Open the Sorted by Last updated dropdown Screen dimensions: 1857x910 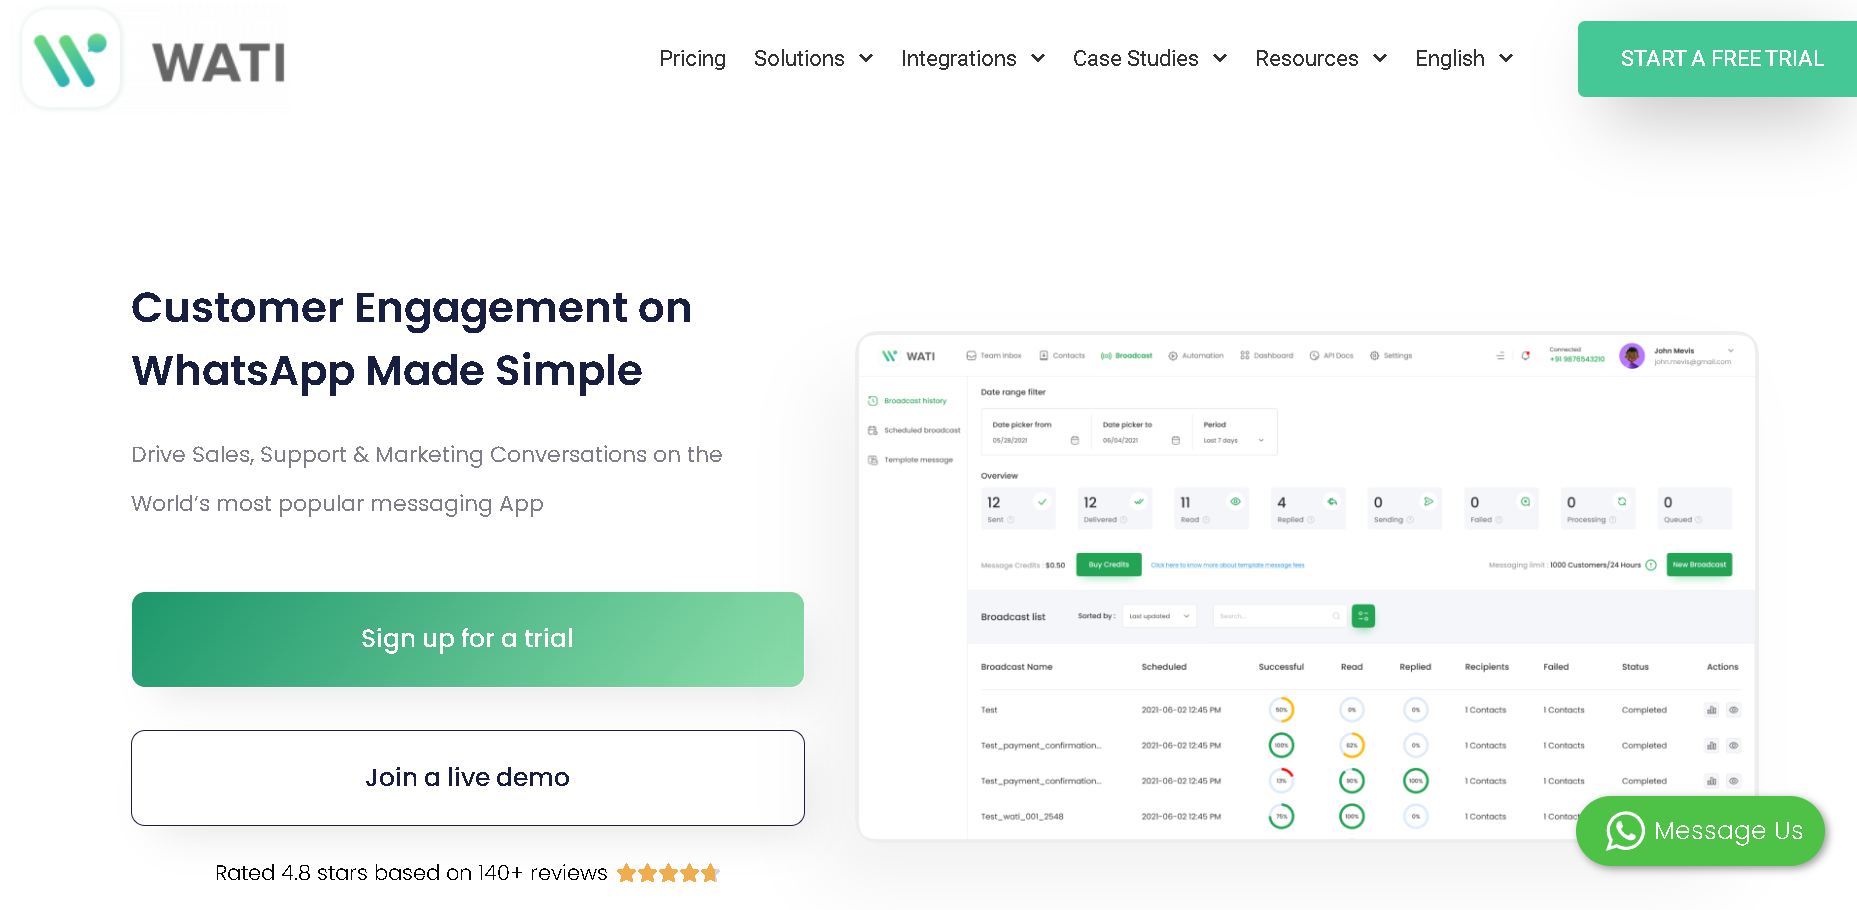coord(1160,616)
